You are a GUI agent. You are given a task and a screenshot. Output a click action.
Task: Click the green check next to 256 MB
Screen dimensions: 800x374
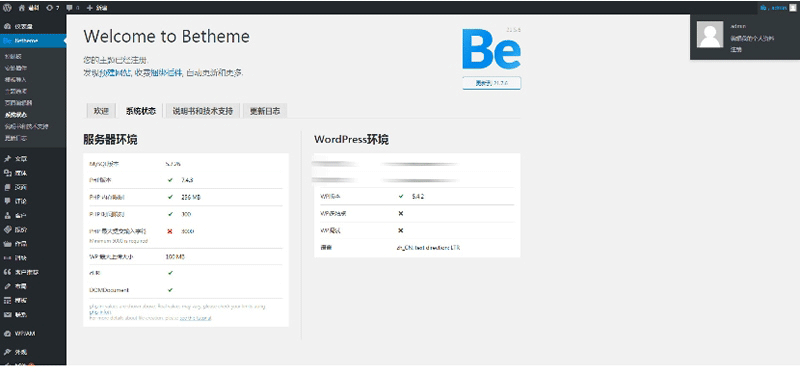(170, 197)
